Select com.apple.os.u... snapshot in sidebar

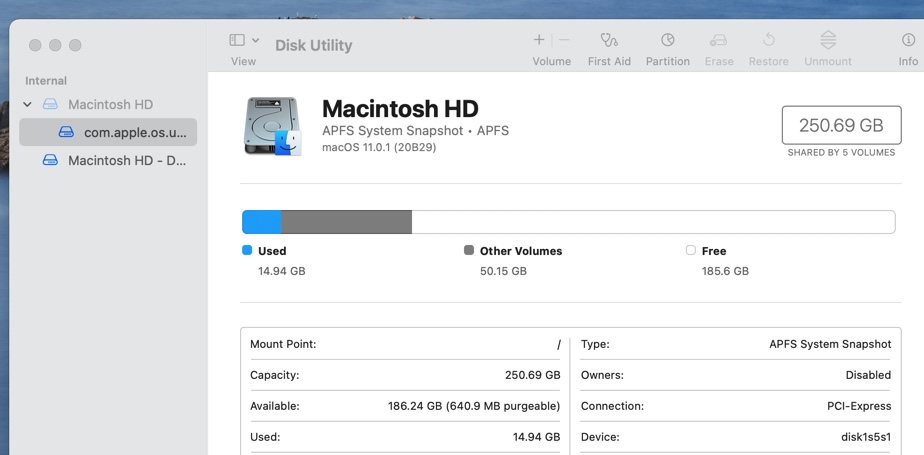pyautogui.click(x=108, y=132)
